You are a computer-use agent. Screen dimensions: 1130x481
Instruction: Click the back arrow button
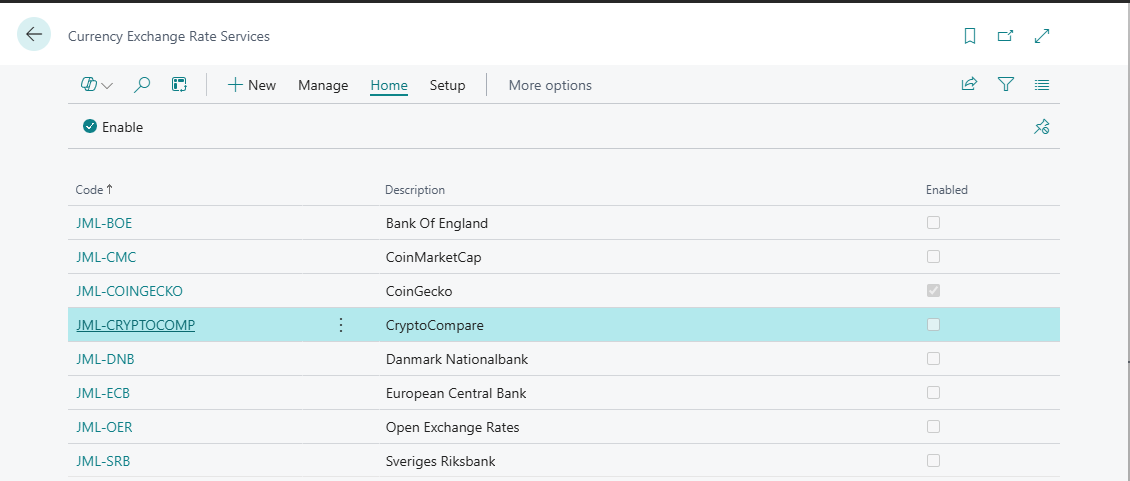tap(34, 35)
